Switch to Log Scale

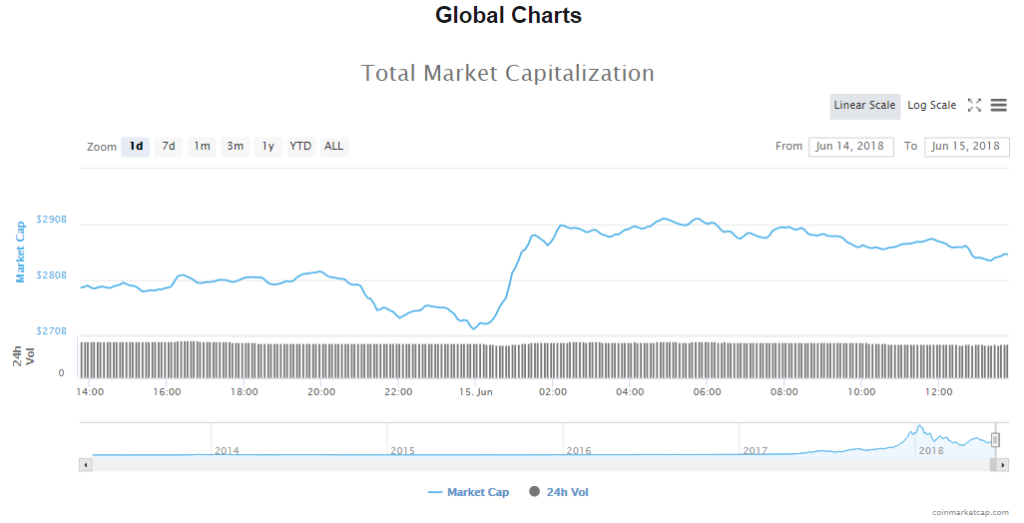[931, 106]
